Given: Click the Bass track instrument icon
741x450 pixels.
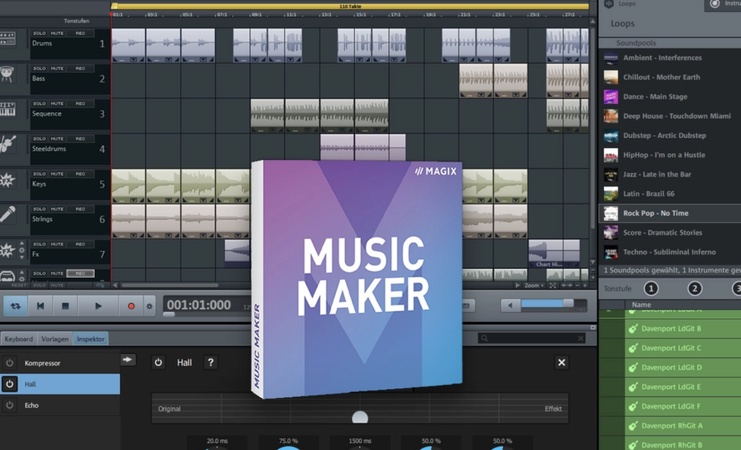Looking at the screenshot, I should click(x=7, y=74).
